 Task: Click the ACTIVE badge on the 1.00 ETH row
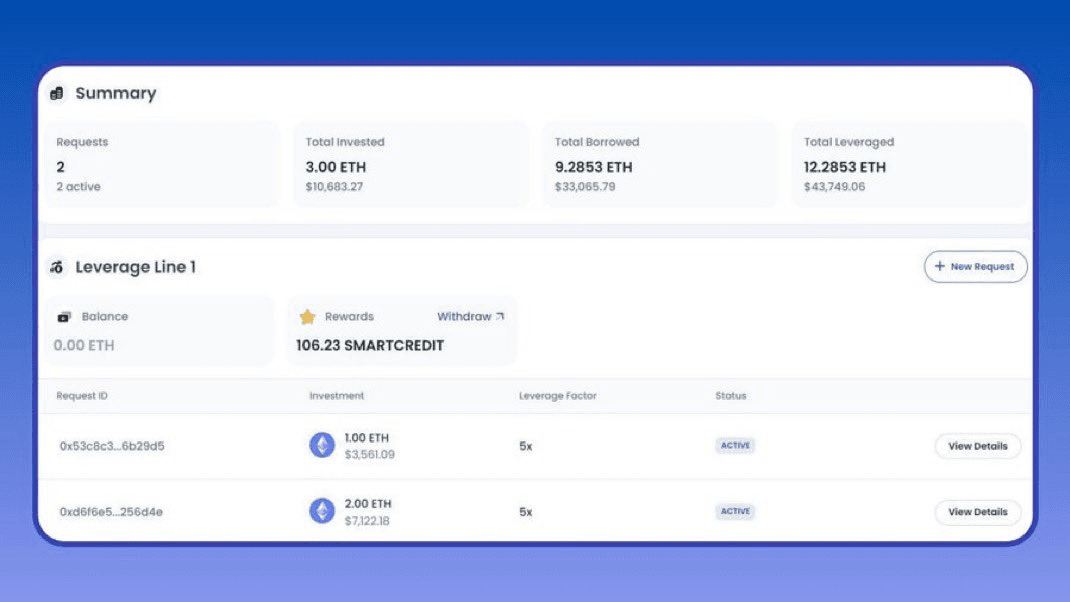[735, 446]
